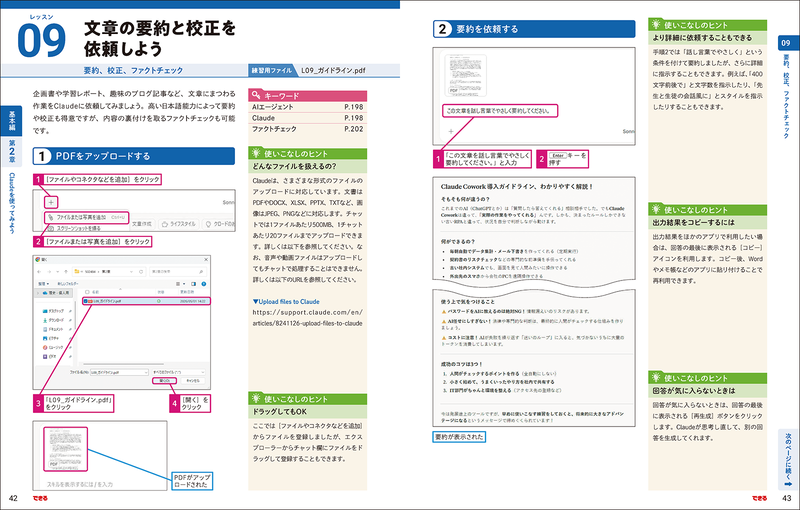Open ビデオ in the dialog sidebar
Viewport: 800px width, 510px height.
tap(49, 356)
